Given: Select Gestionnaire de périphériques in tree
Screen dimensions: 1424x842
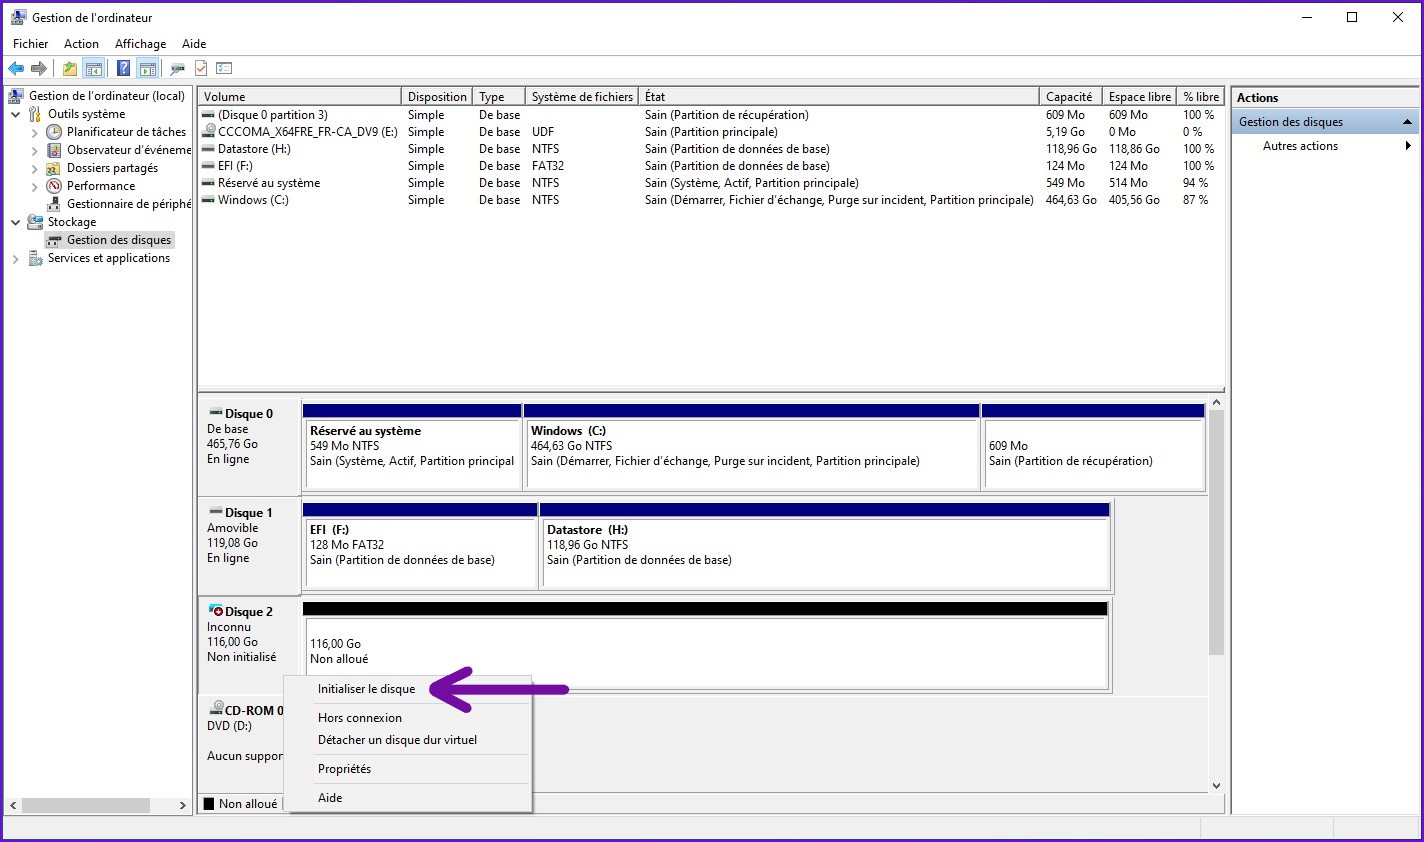Looking at the screenshot, I should click(128, 204).
